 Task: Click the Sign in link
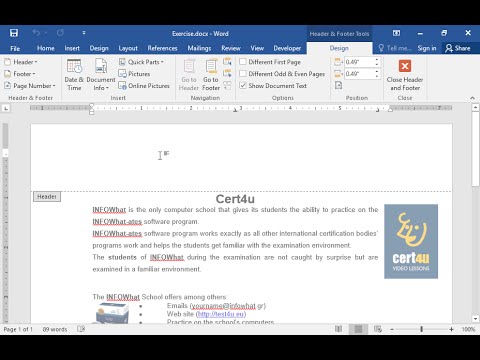(x=427, y=48)
